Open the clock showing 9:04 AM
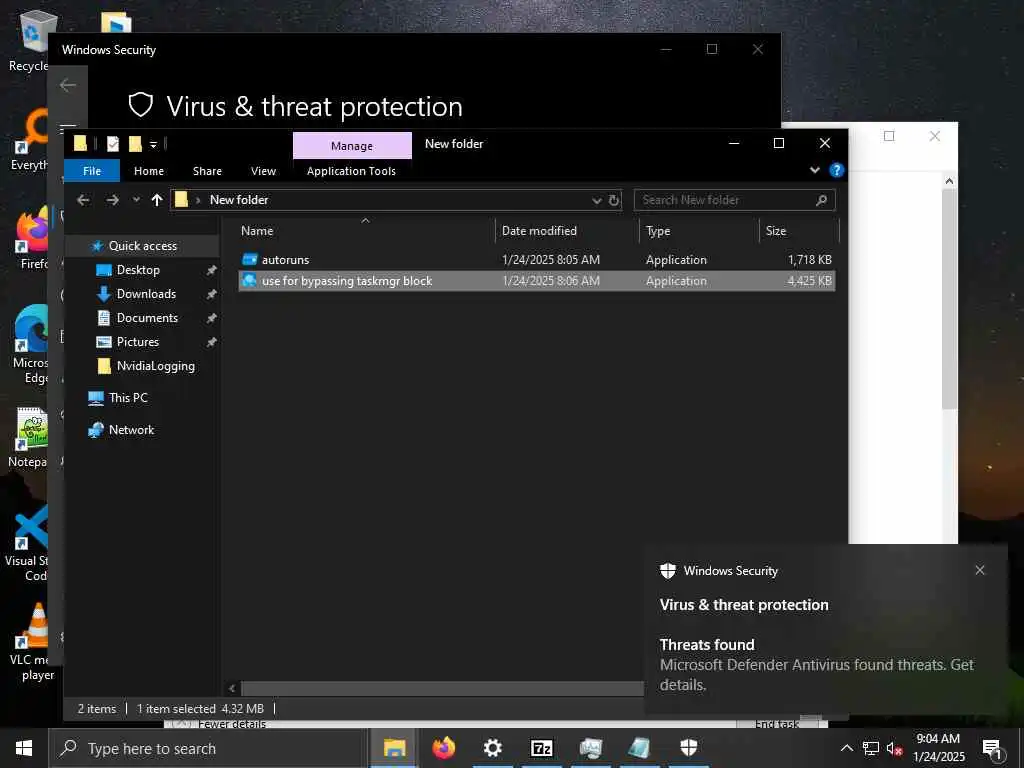The width and height of the screenshot is (1024, 768). point(938,748)
